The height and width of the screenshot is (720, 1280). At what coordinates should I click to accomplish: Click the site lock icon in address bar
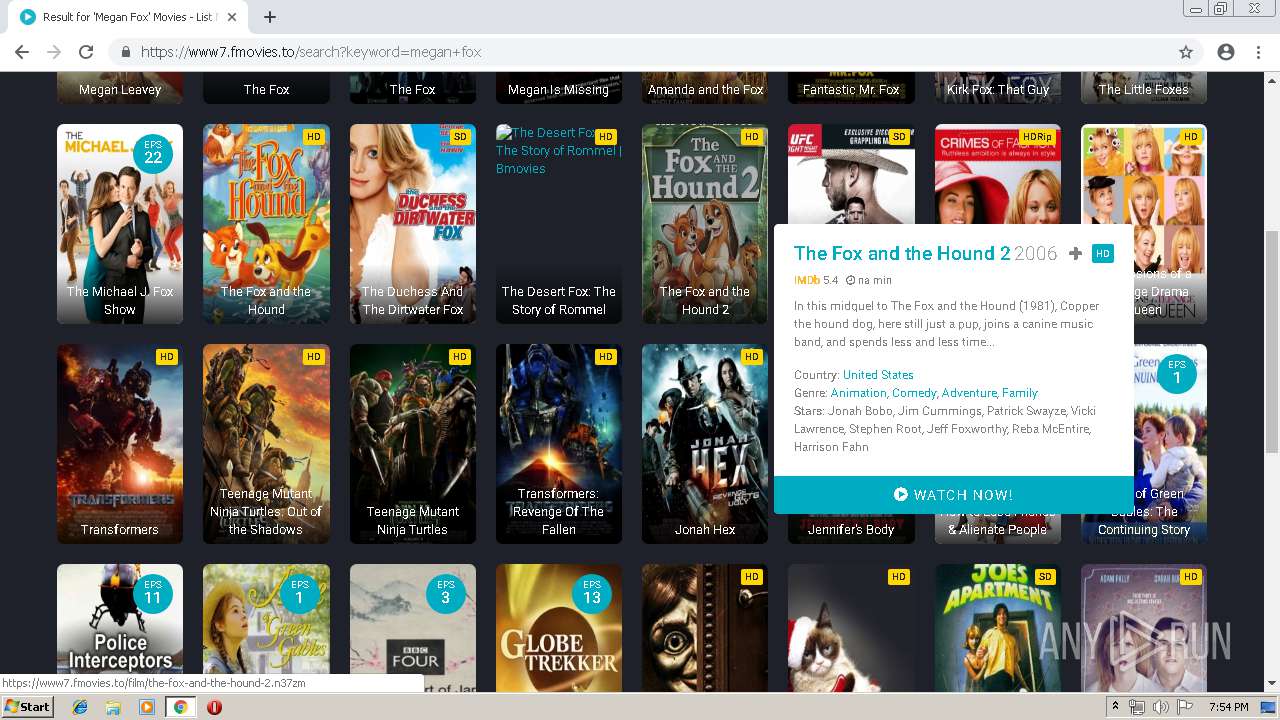tap(125, 52)
